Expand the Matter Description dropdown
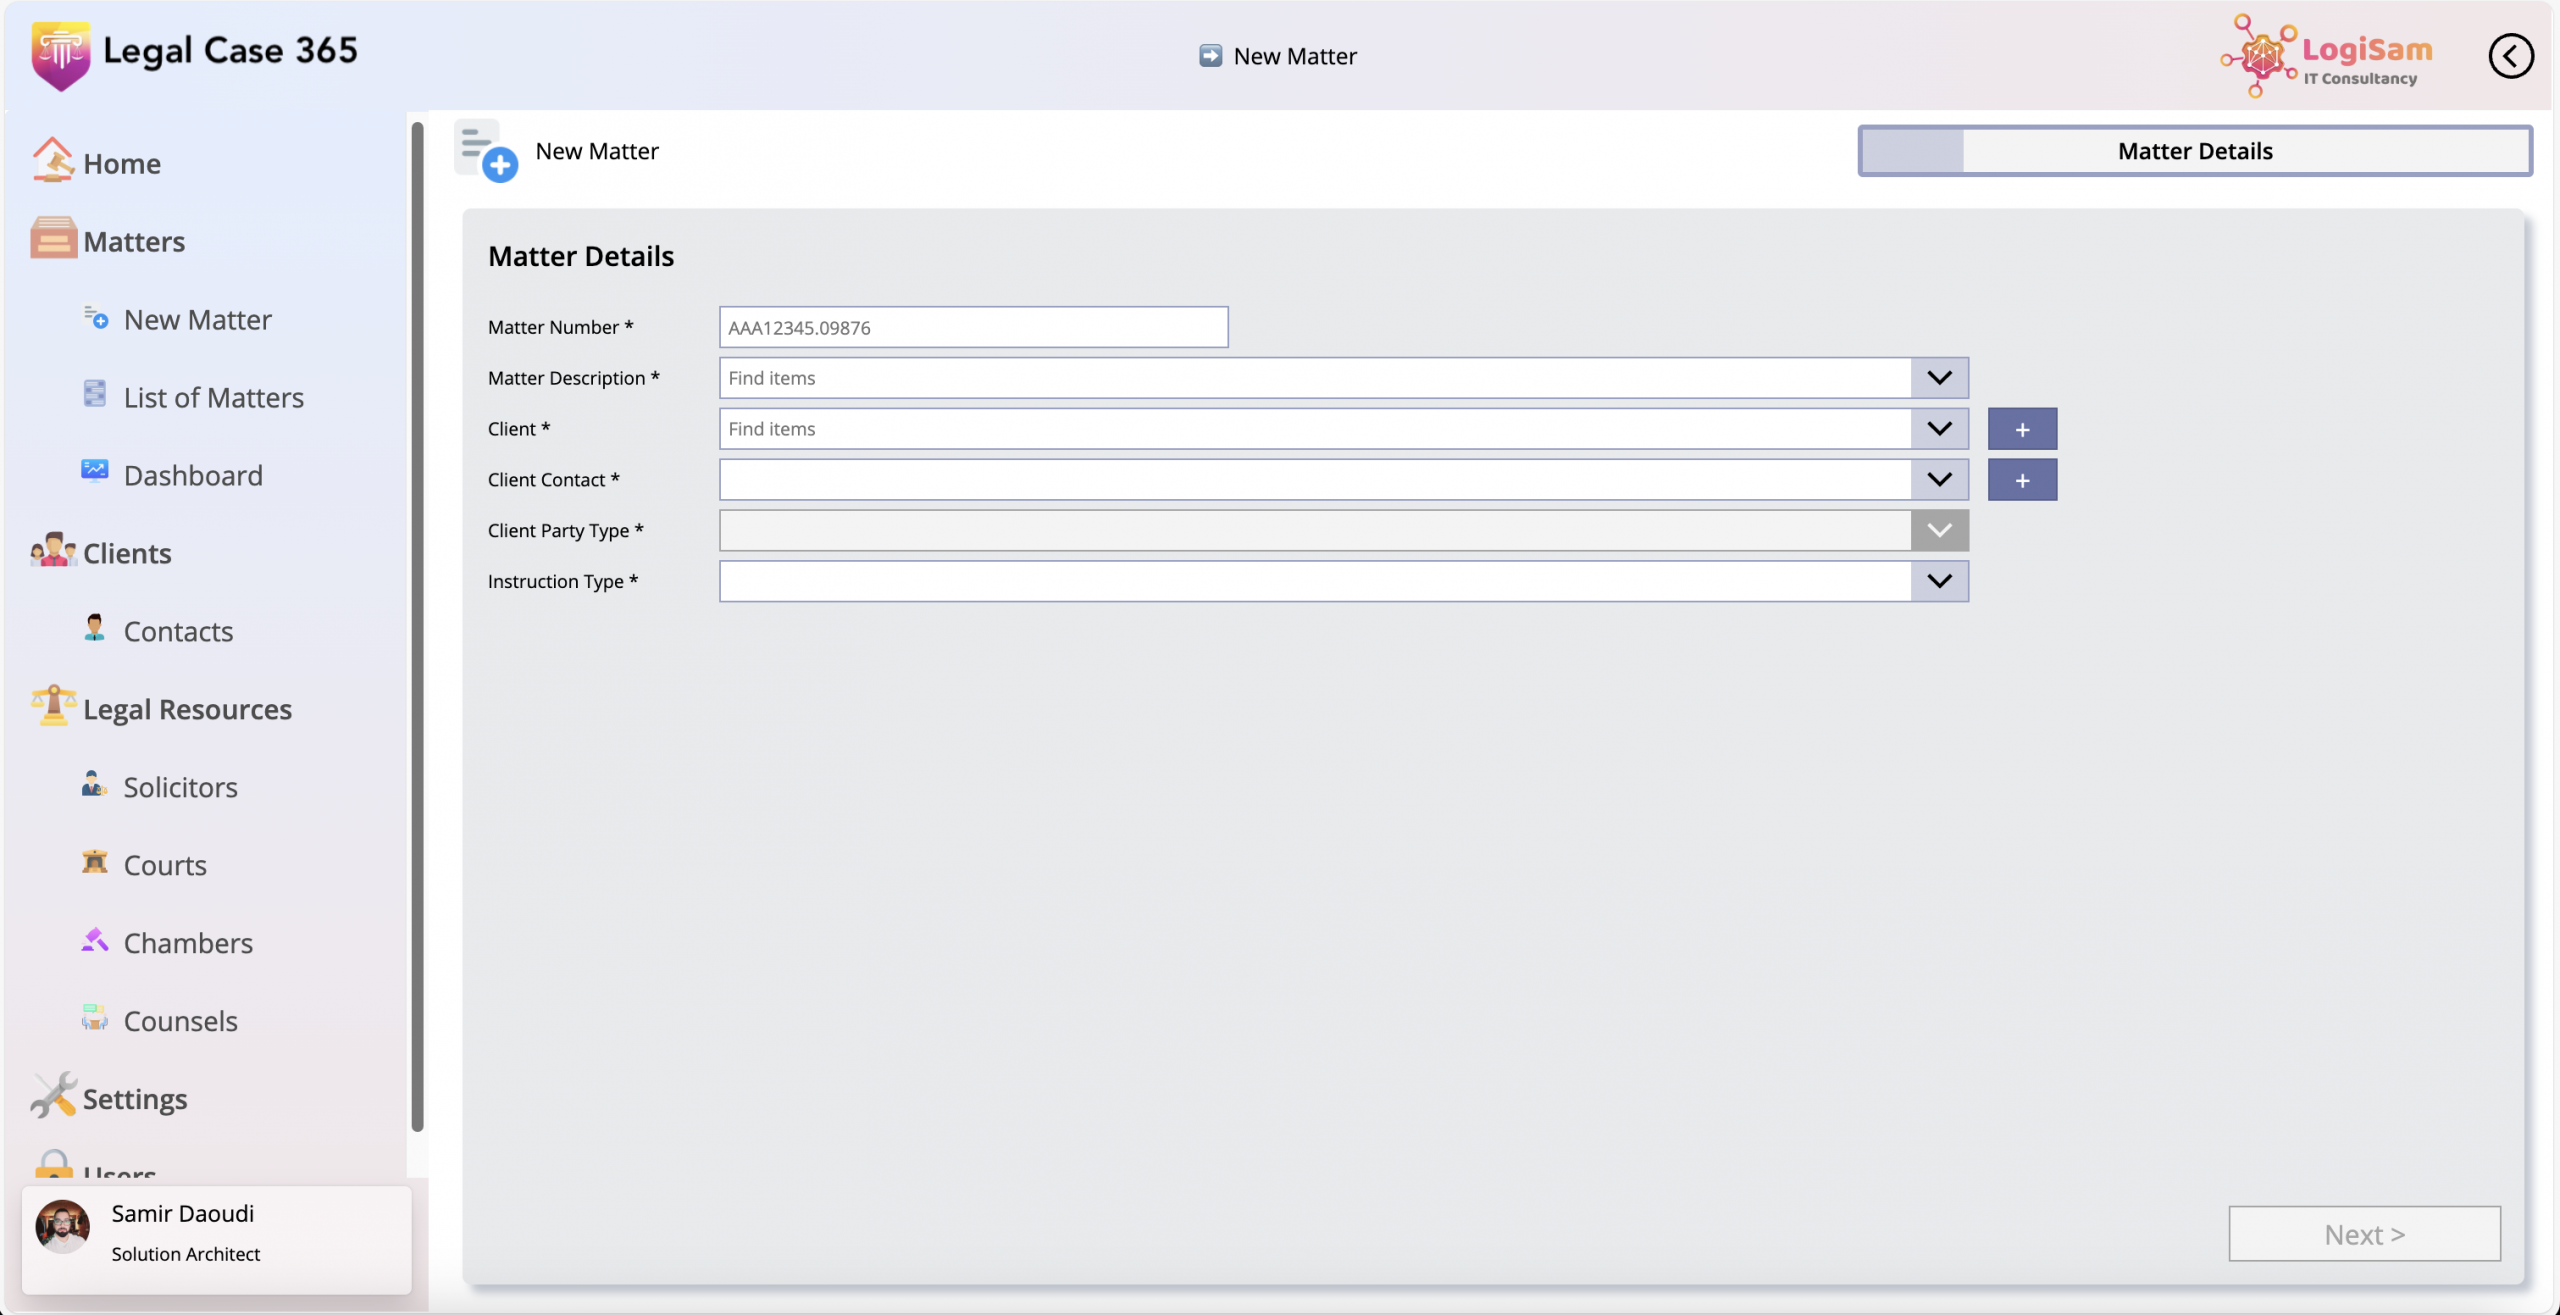 1939,378
